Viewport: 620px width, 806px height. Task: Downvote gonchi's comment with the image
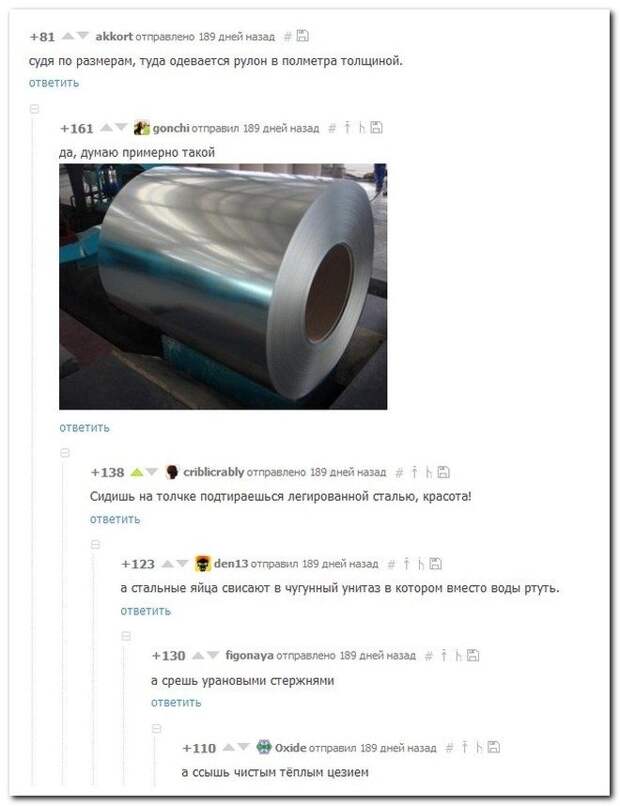[x=121, y=127]
